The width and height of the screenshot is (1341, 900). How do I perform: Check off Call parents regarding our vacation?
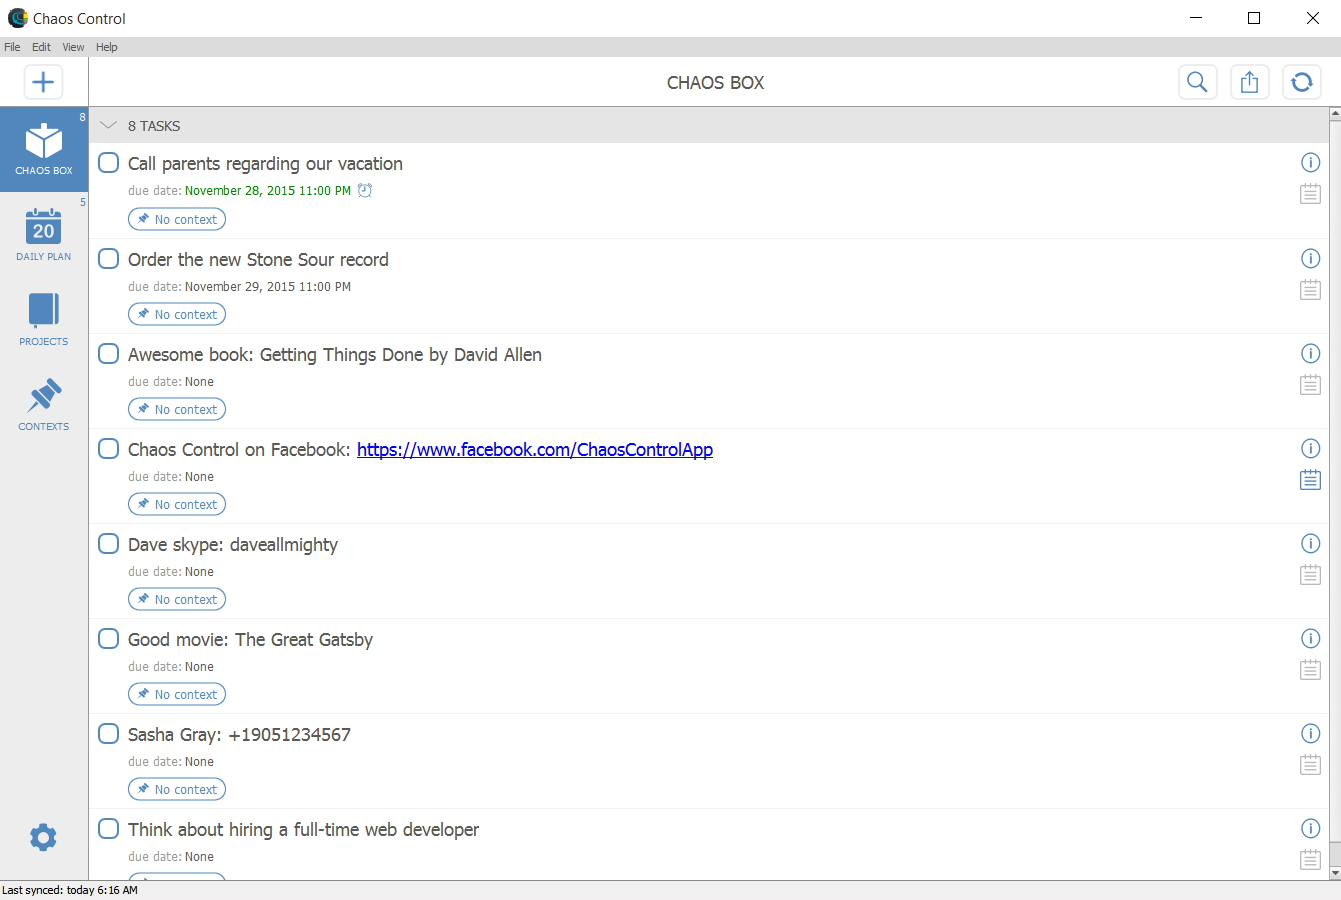109,162
